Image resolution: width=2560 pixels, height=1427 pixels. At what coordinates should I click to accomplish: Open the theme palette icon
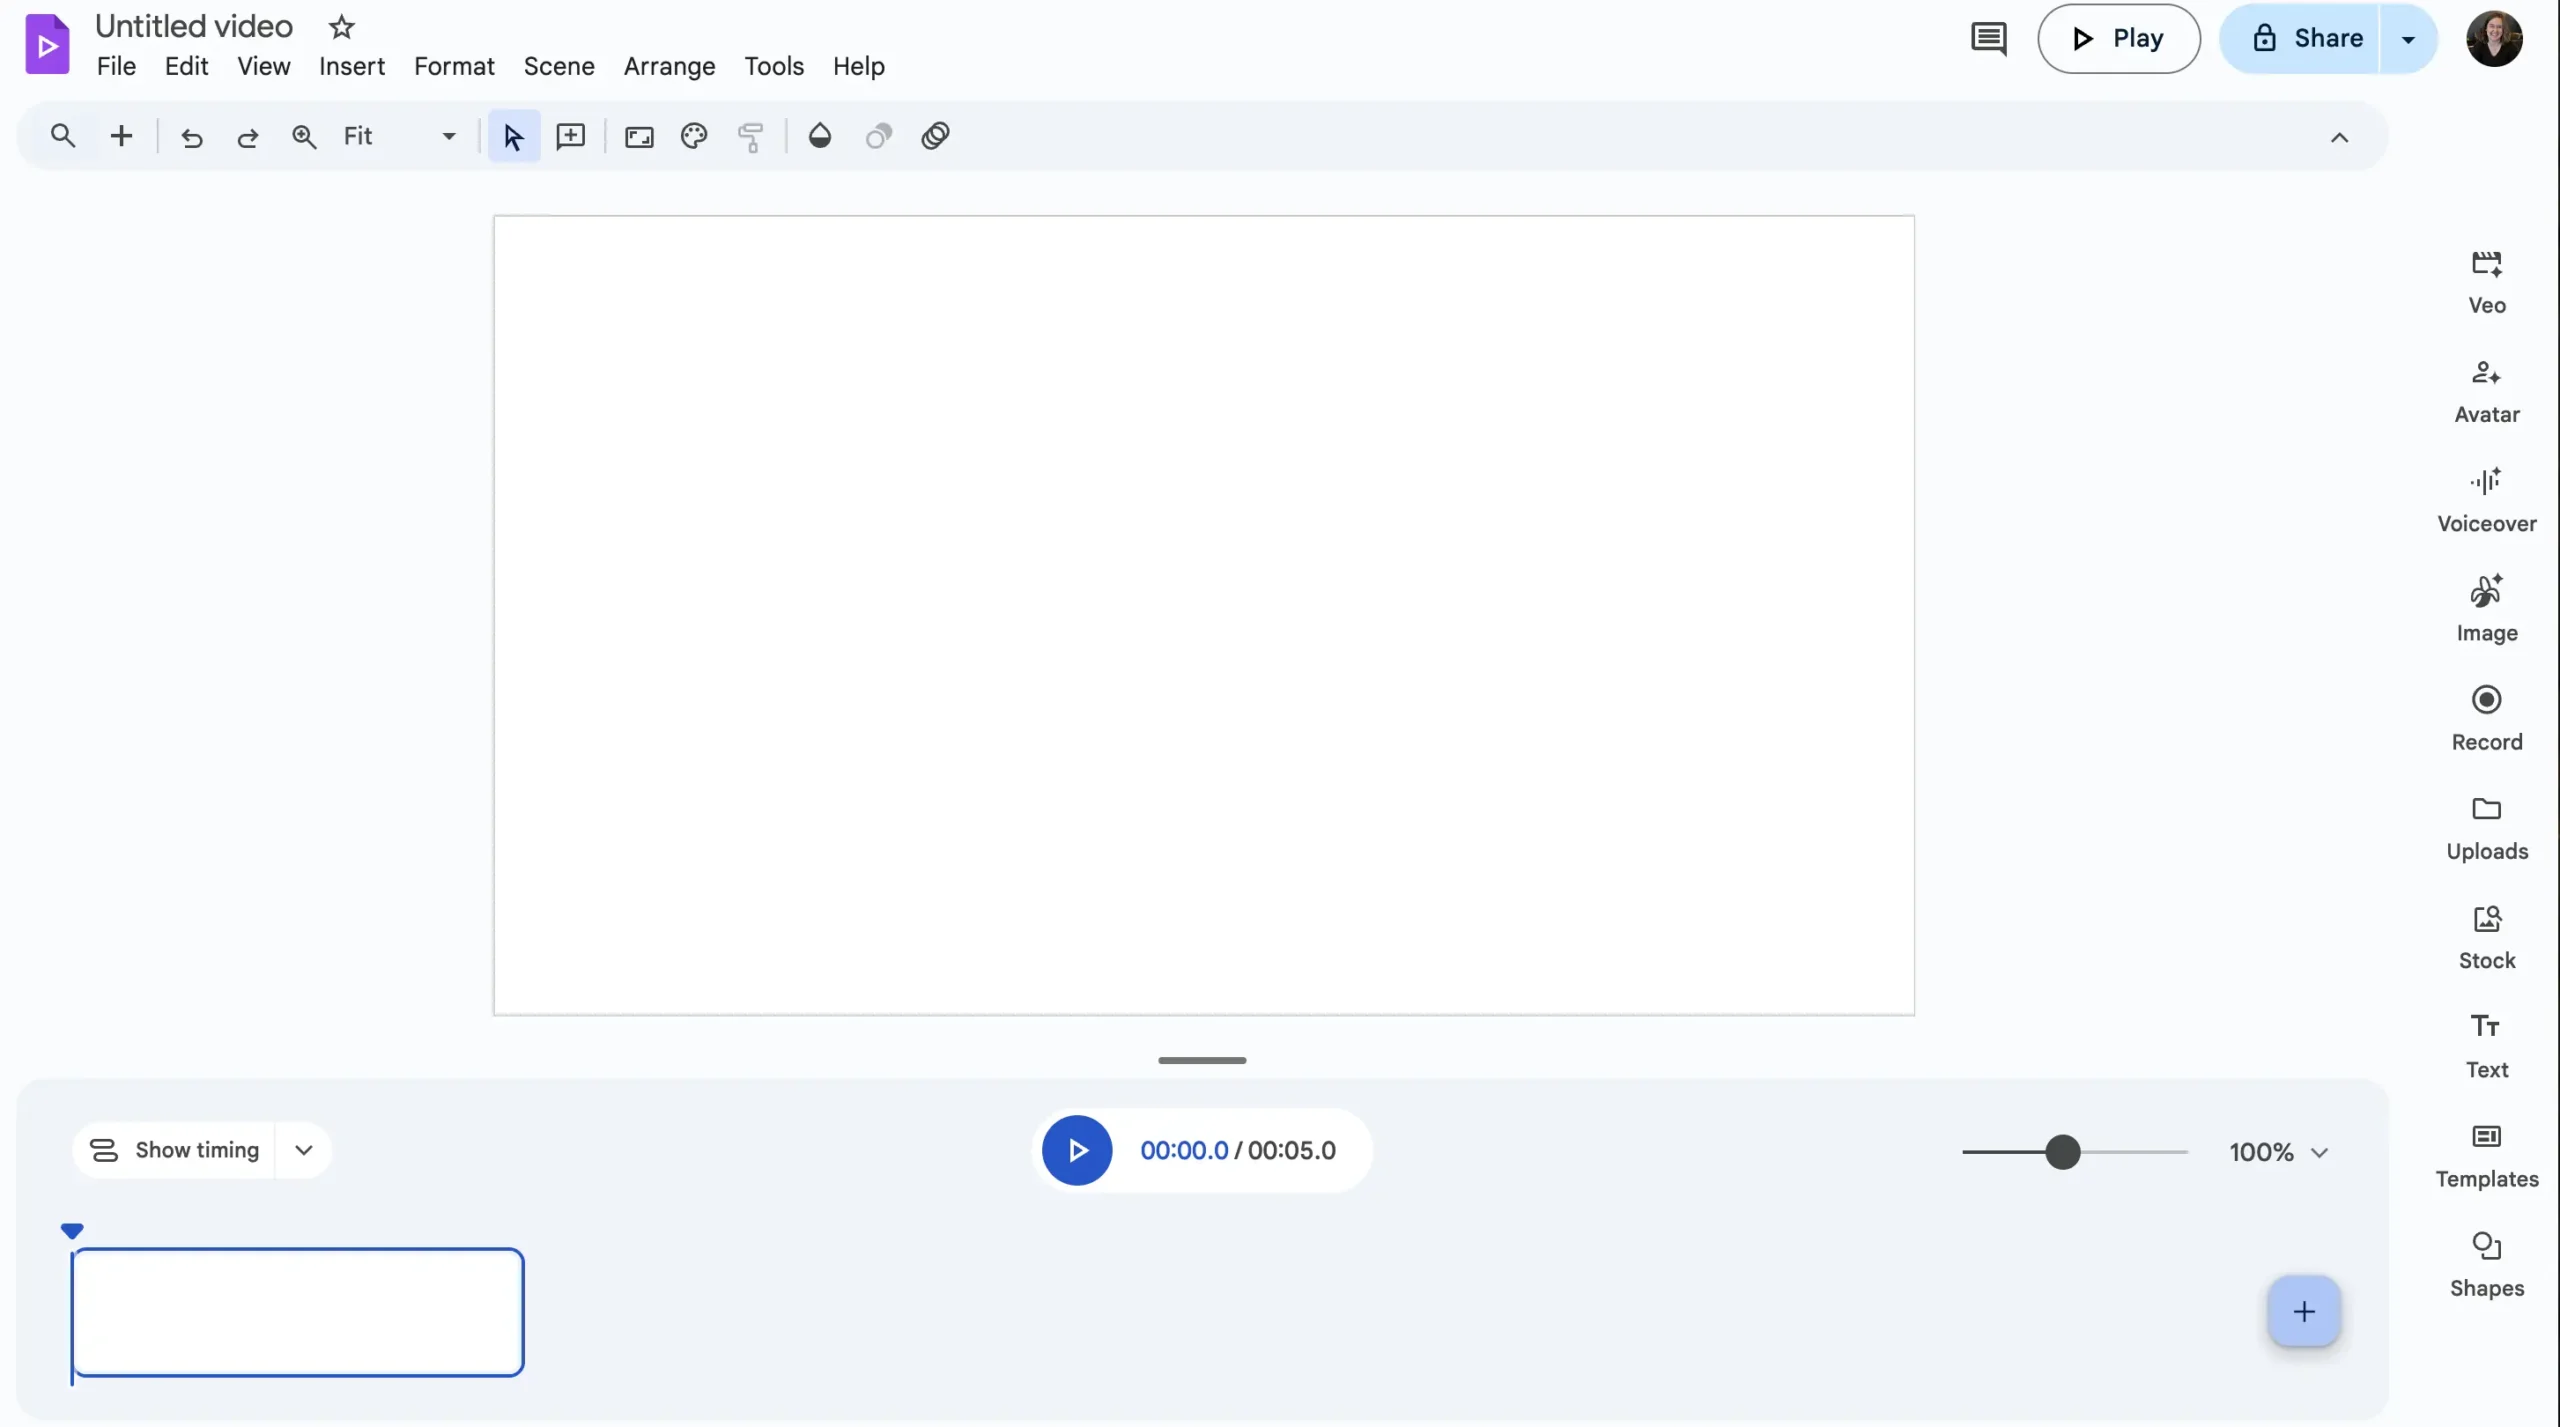(694, 136)
